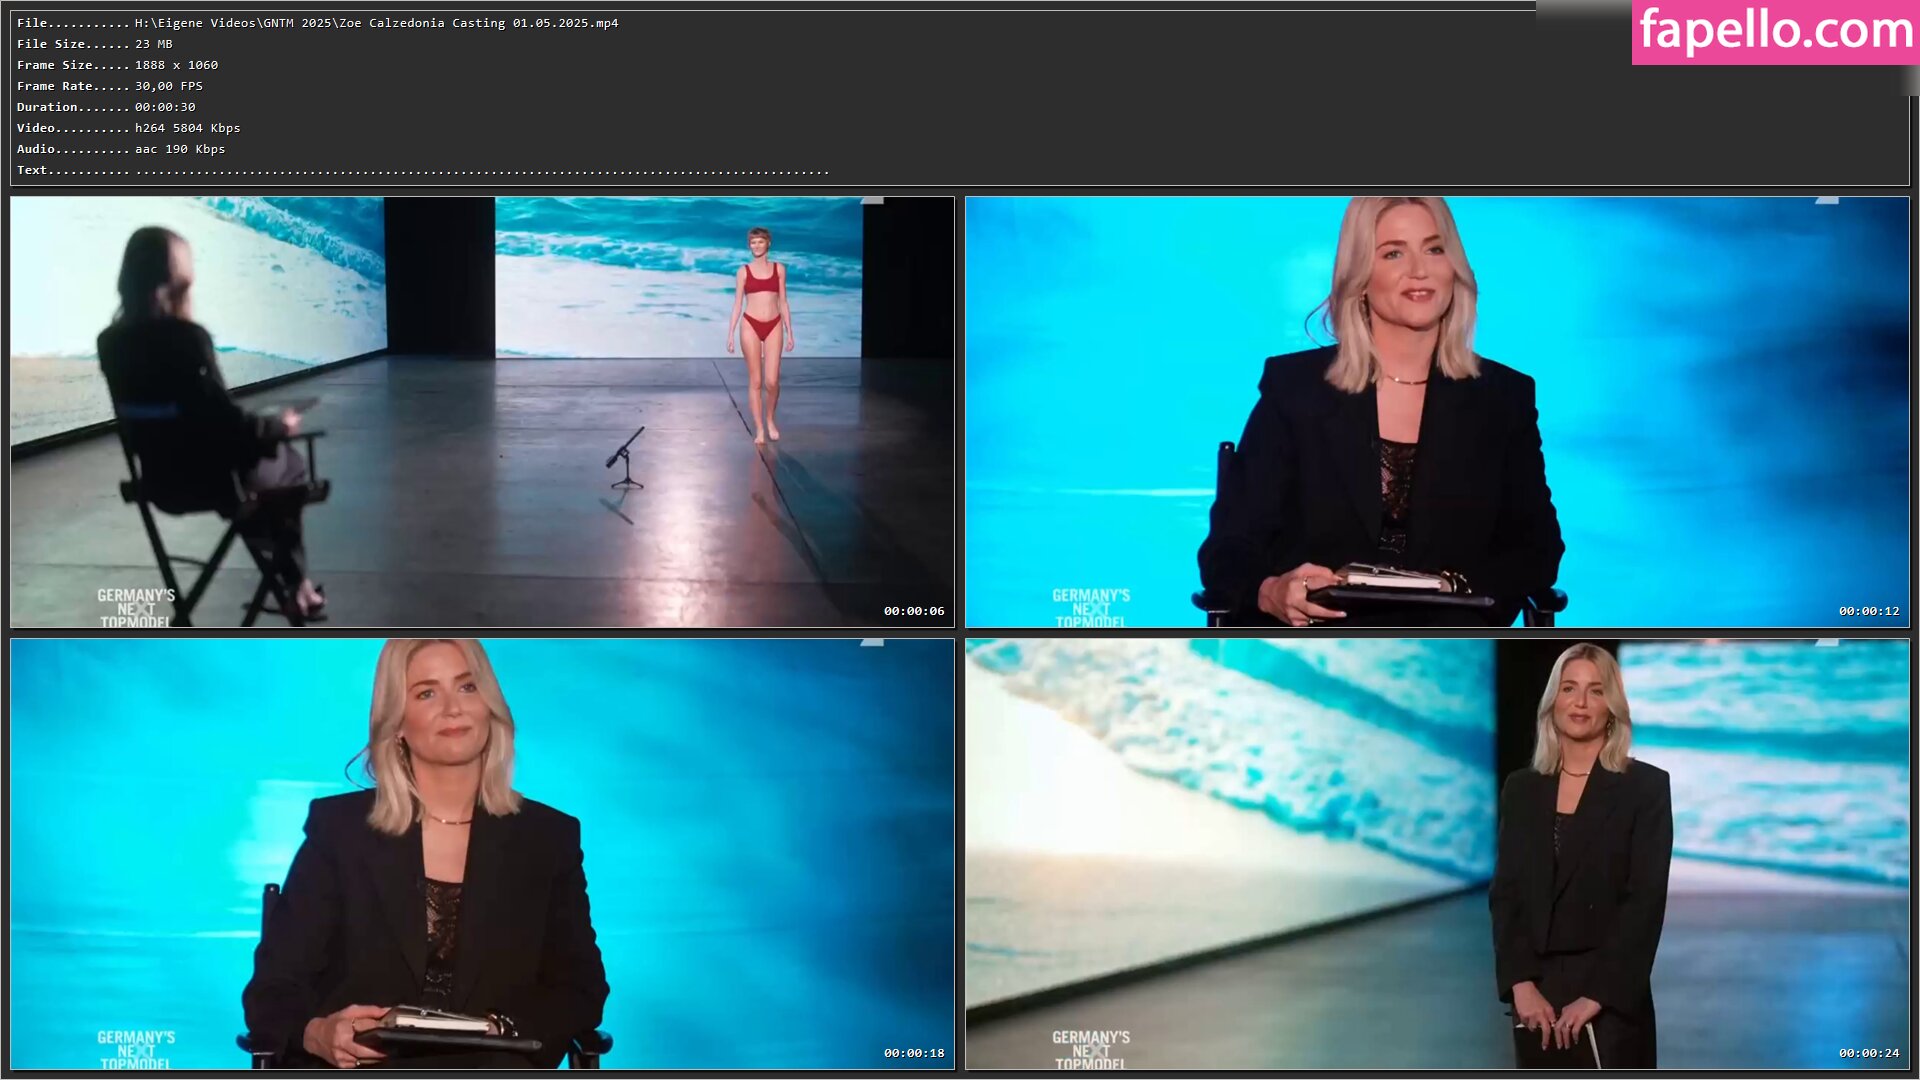
Task: Click the 00:00:06 timestamp label
Action: pos(913,611)
